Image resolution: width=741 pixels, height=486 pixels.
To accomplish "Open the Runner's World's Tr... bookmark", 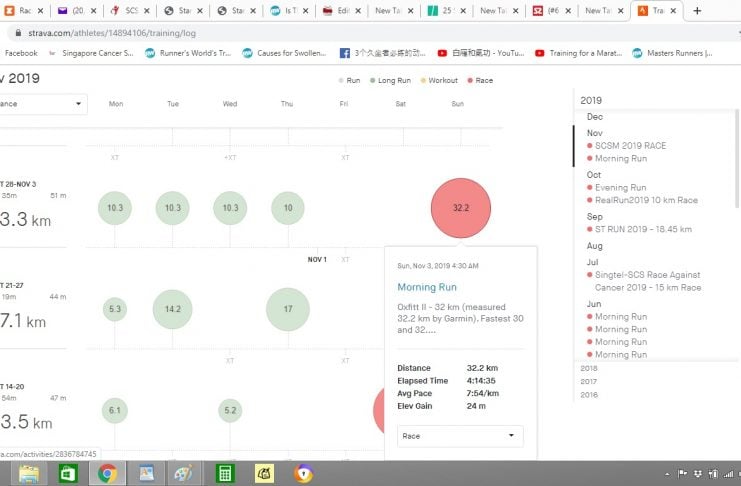I will (x=188, y=53).
